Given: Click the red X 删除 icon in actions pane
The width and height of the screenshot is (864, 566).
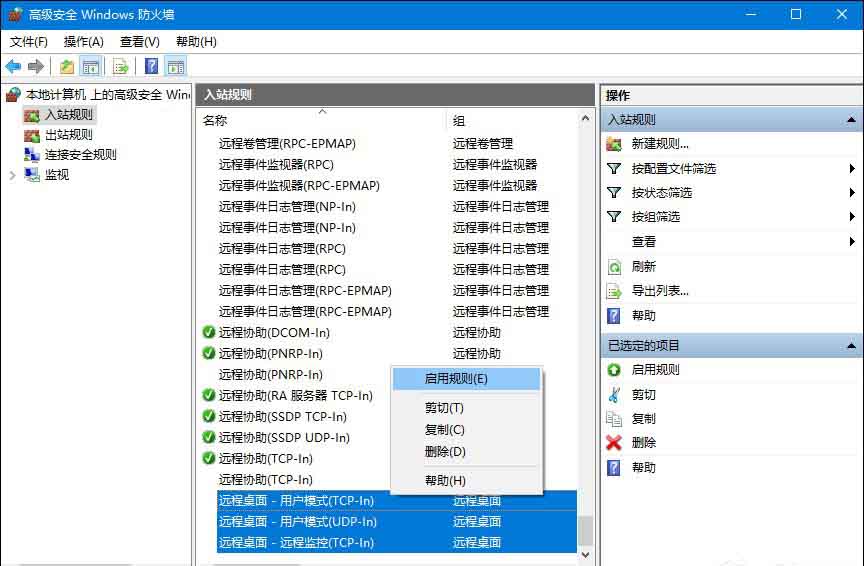Looking at the screenshot, I should (x=614, y=443).
